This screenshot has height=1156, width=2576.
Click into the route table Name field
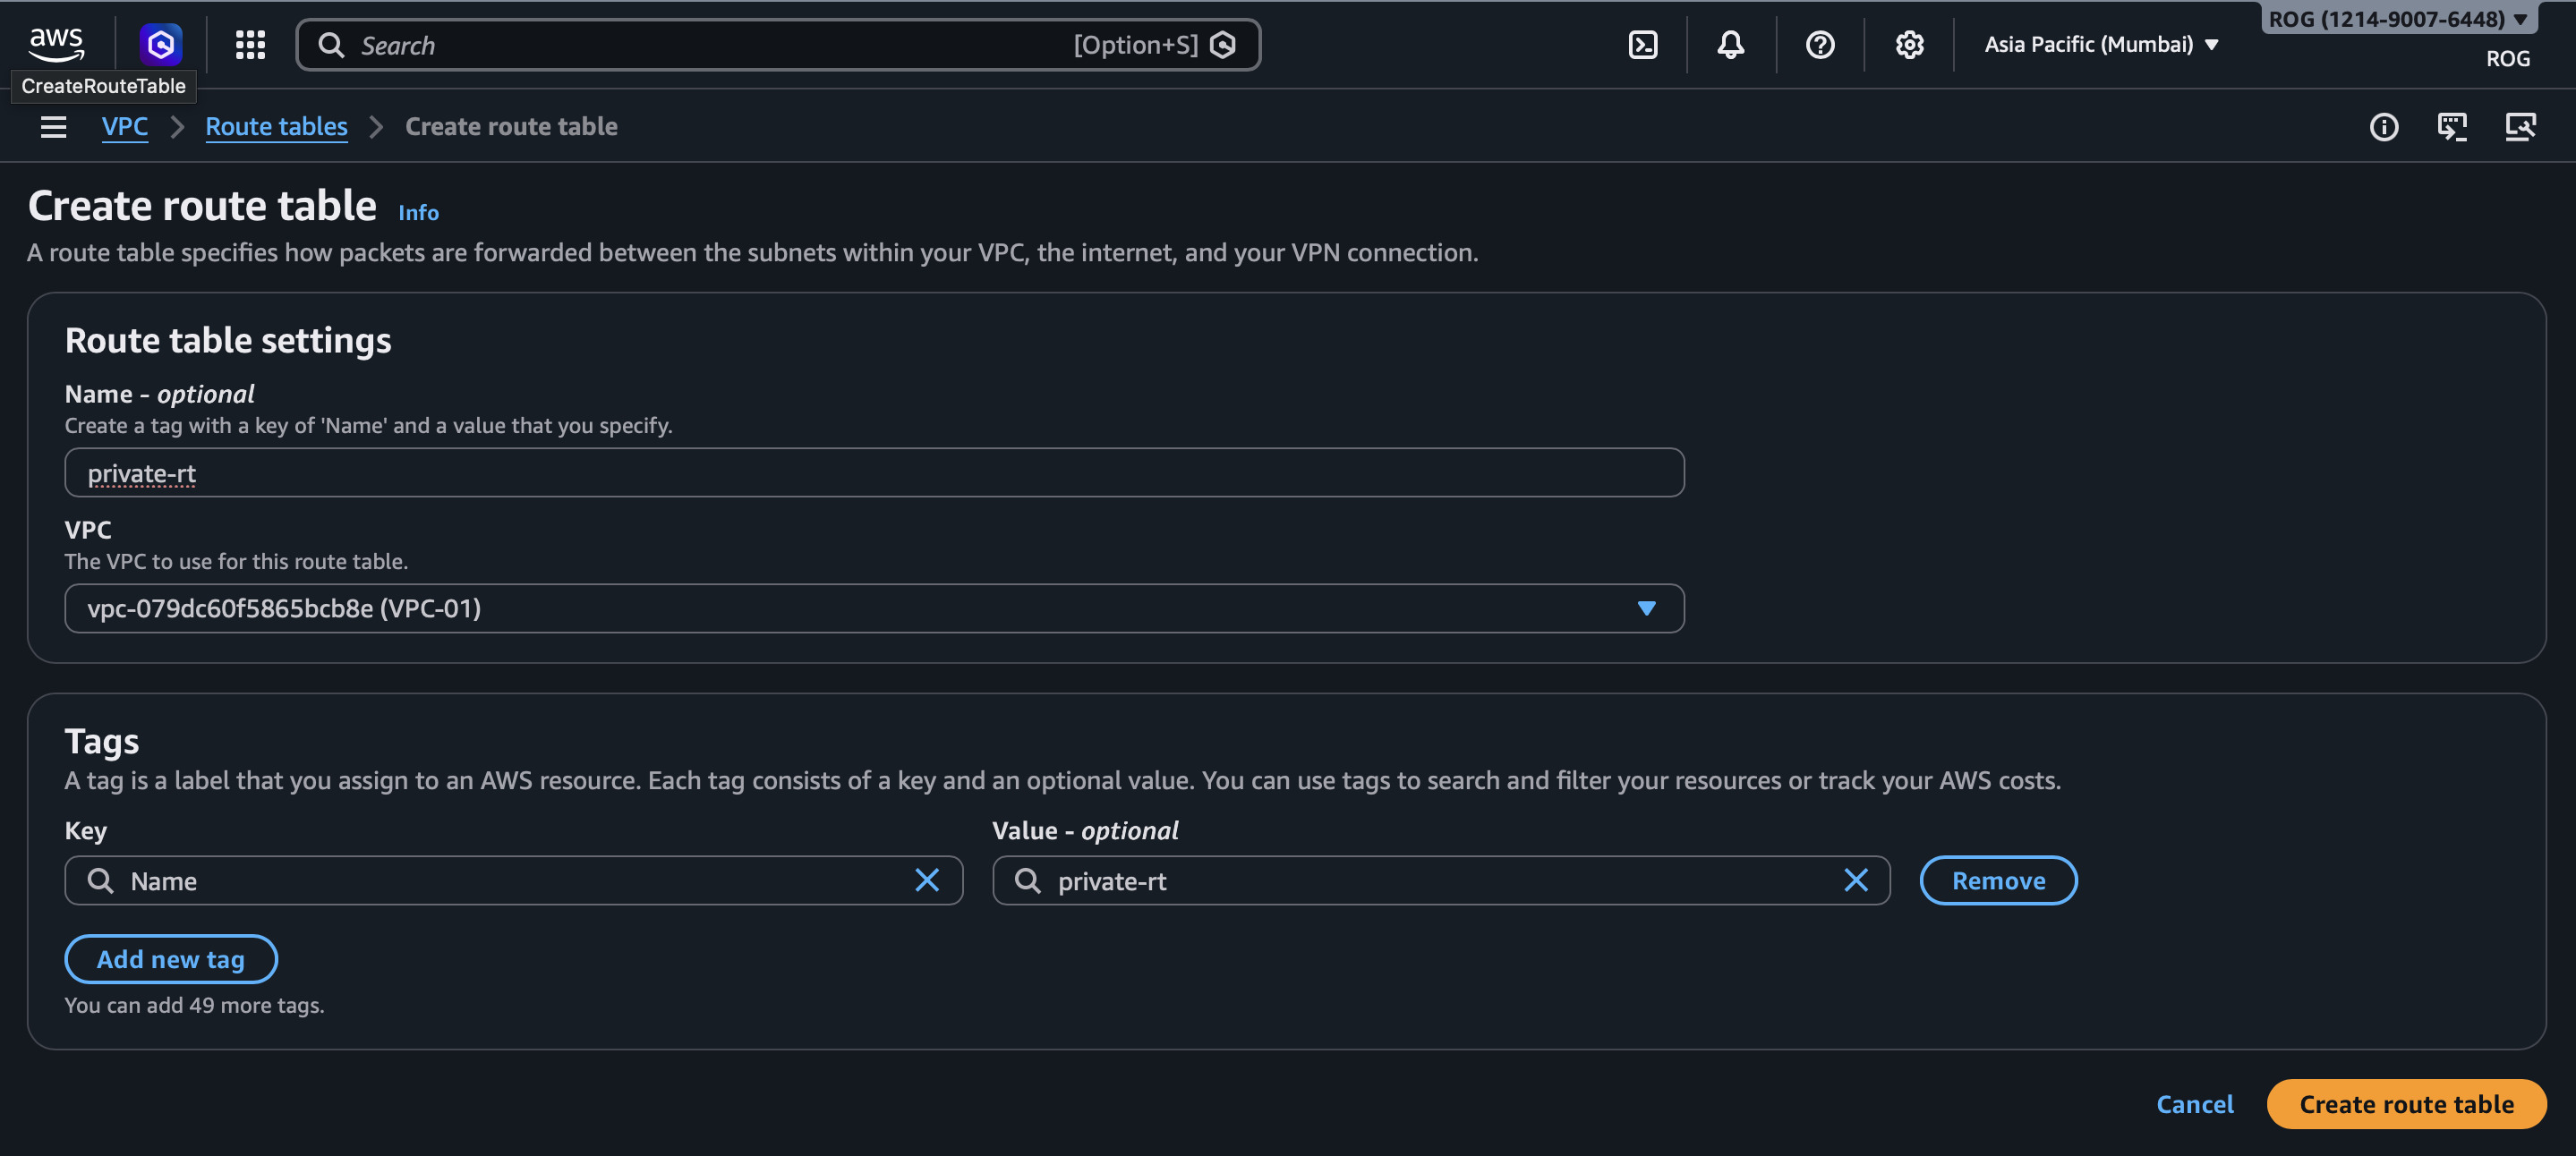click(873, 473)
